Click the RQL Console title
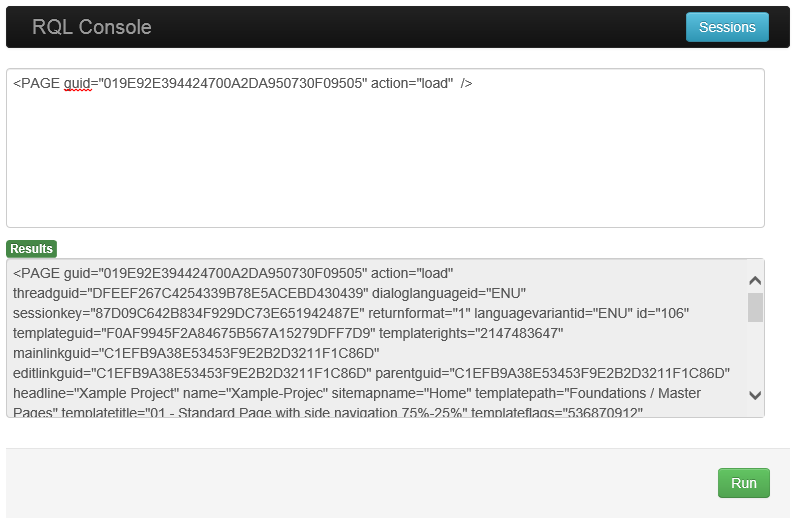 [91, 27]
